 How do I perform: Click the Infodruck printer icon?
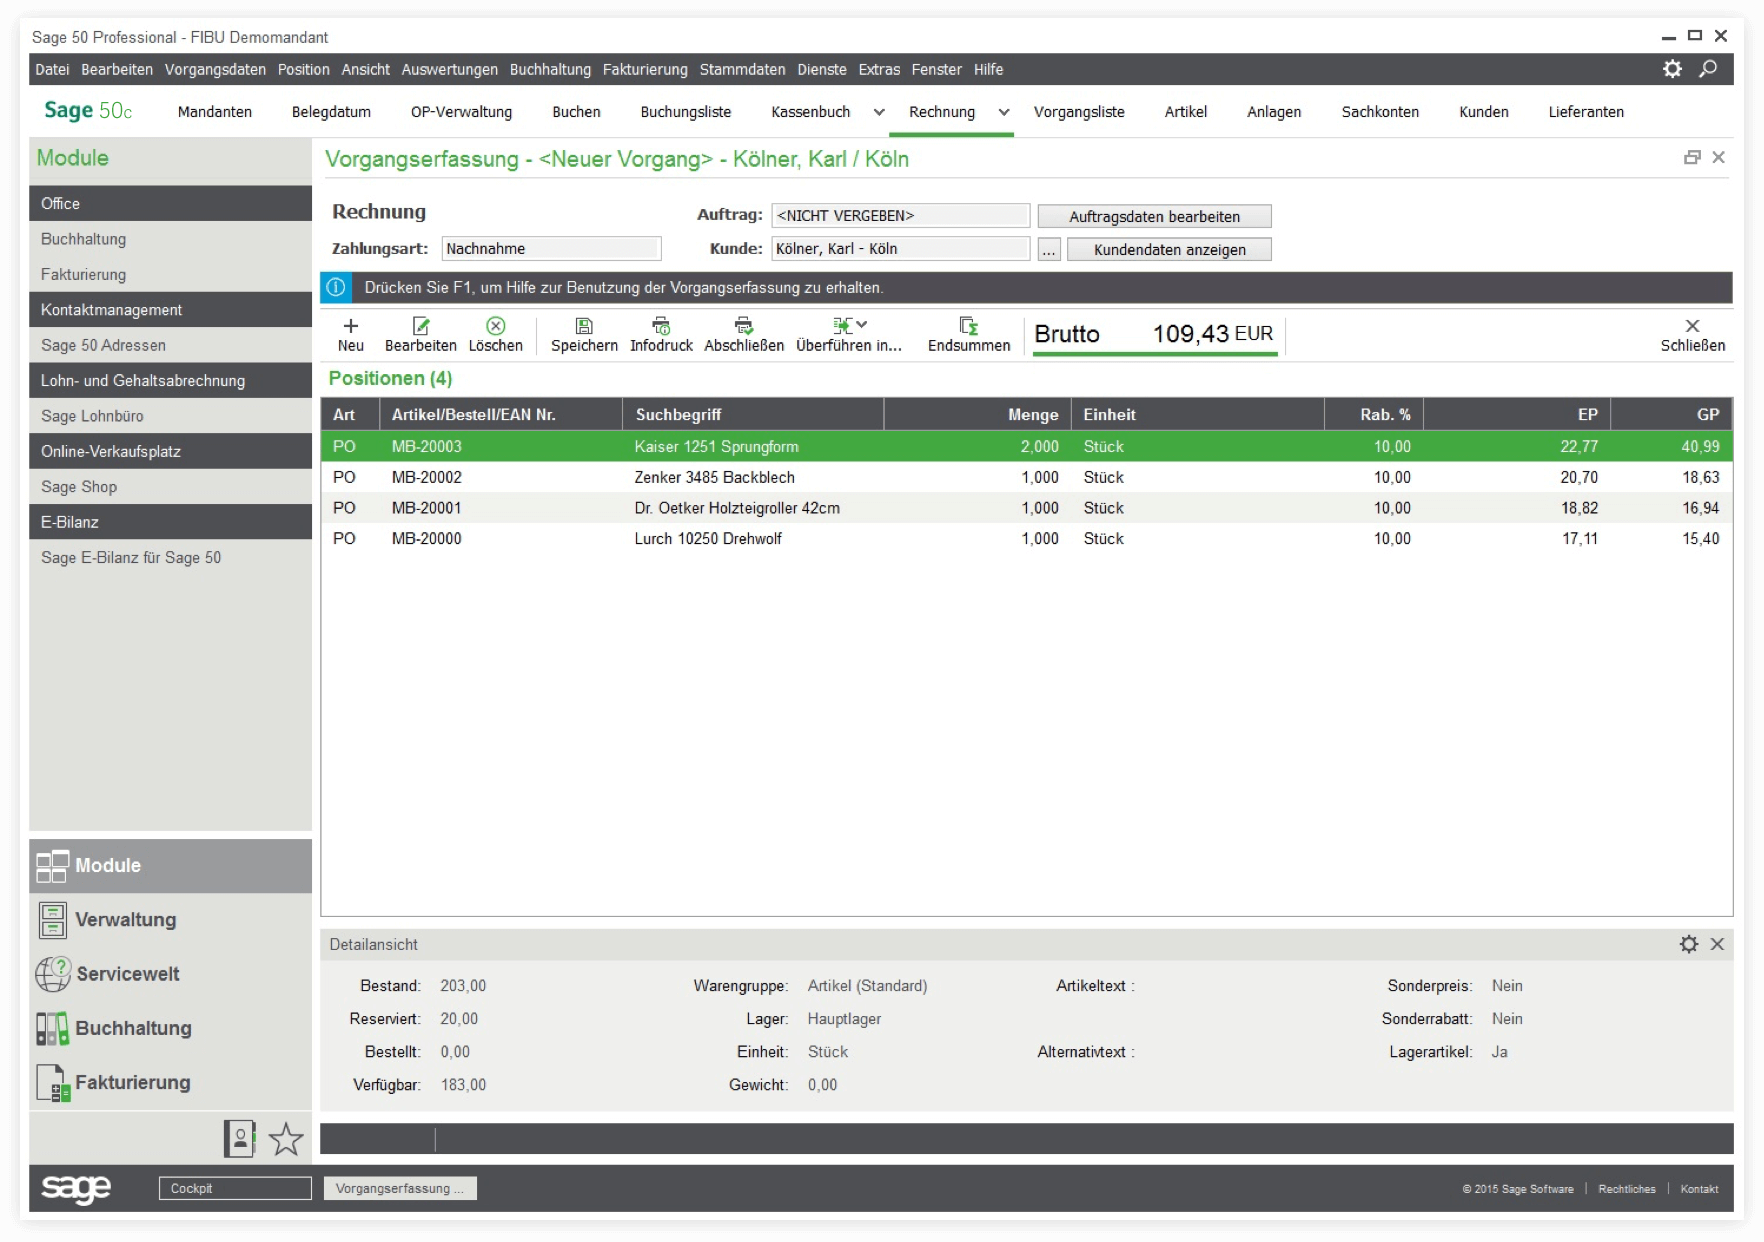point(661,326)
